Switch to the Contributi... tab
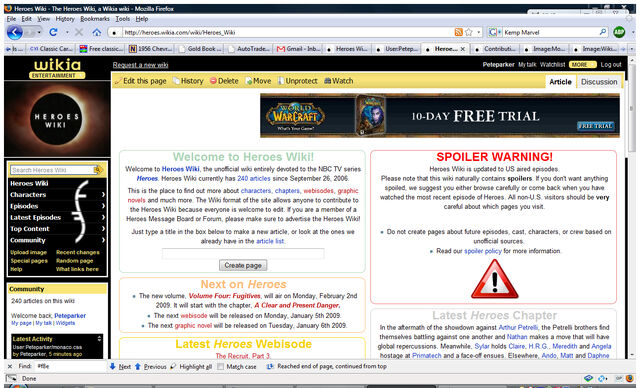 click(x=495, y=49)
